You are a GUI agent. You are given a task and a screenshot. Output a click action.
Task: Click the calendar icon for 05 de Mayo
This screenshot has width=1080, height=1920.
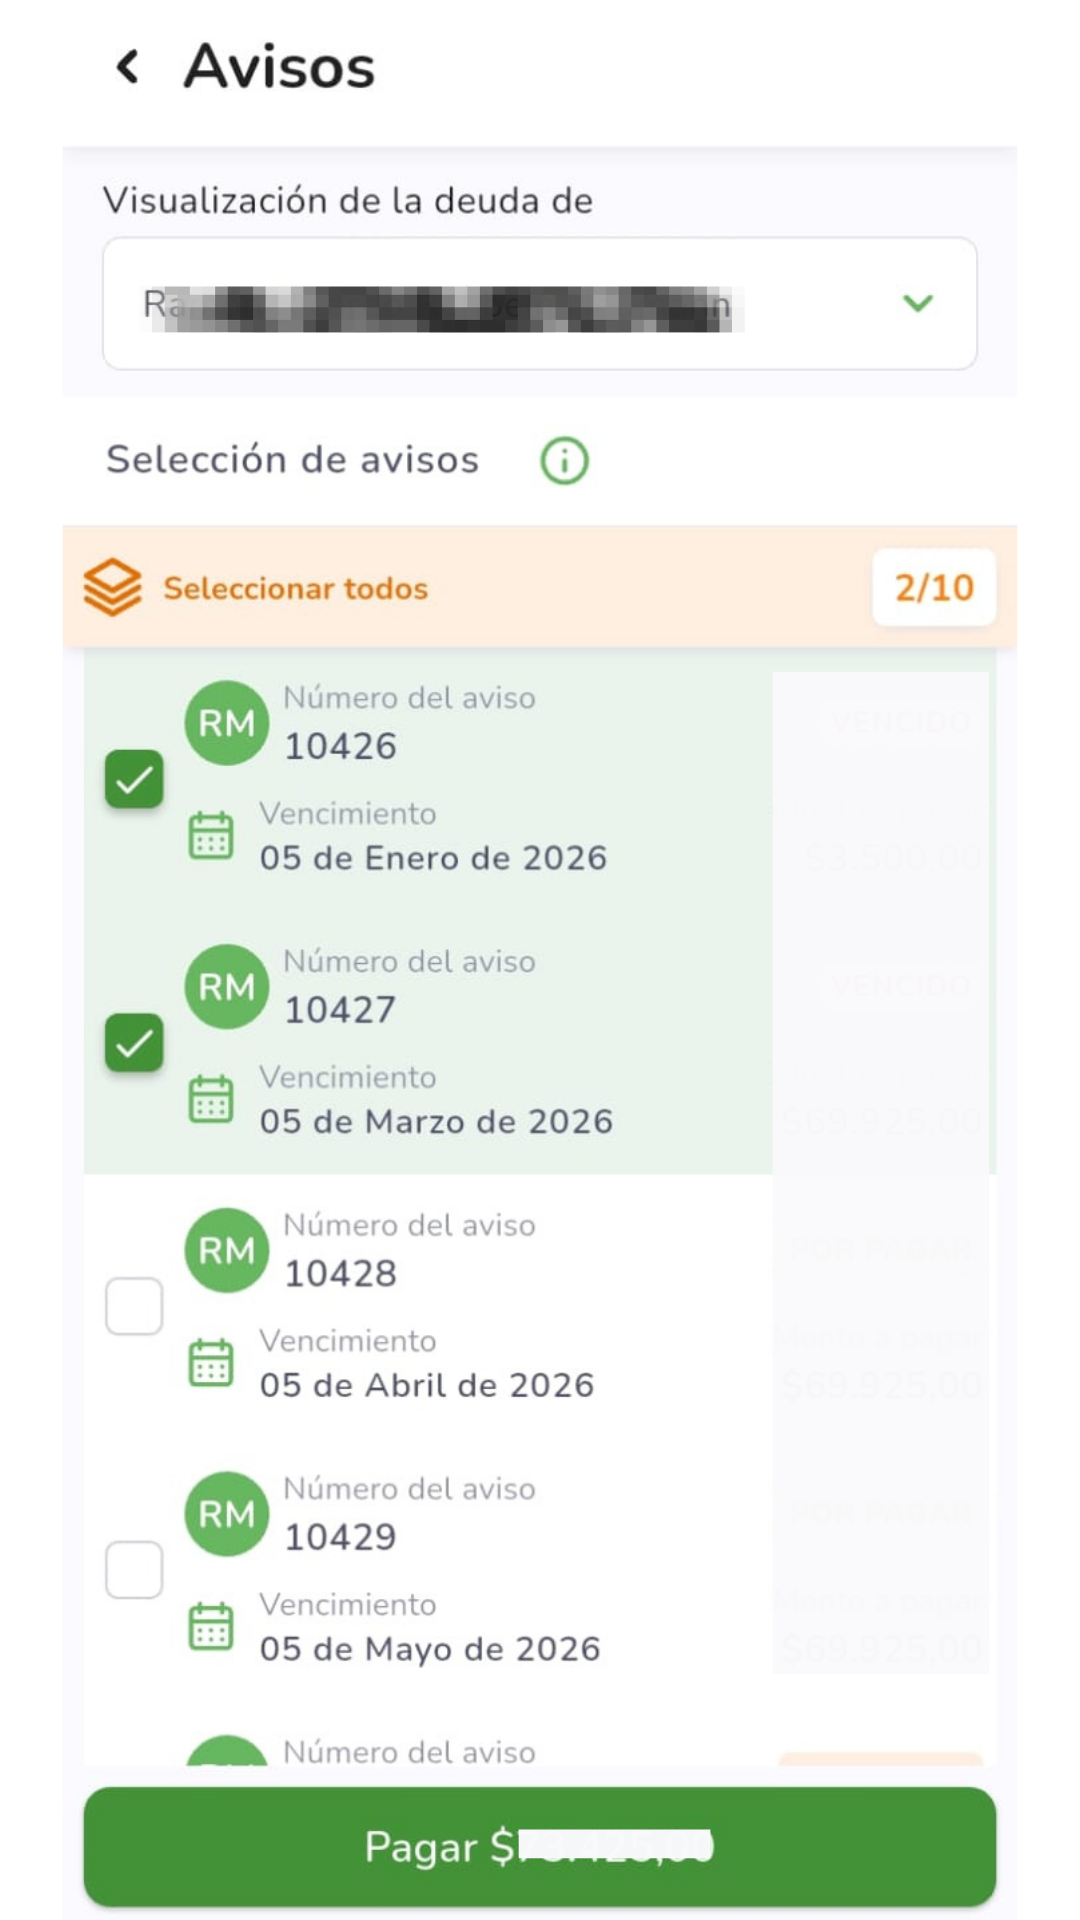tap(211, 1627)
